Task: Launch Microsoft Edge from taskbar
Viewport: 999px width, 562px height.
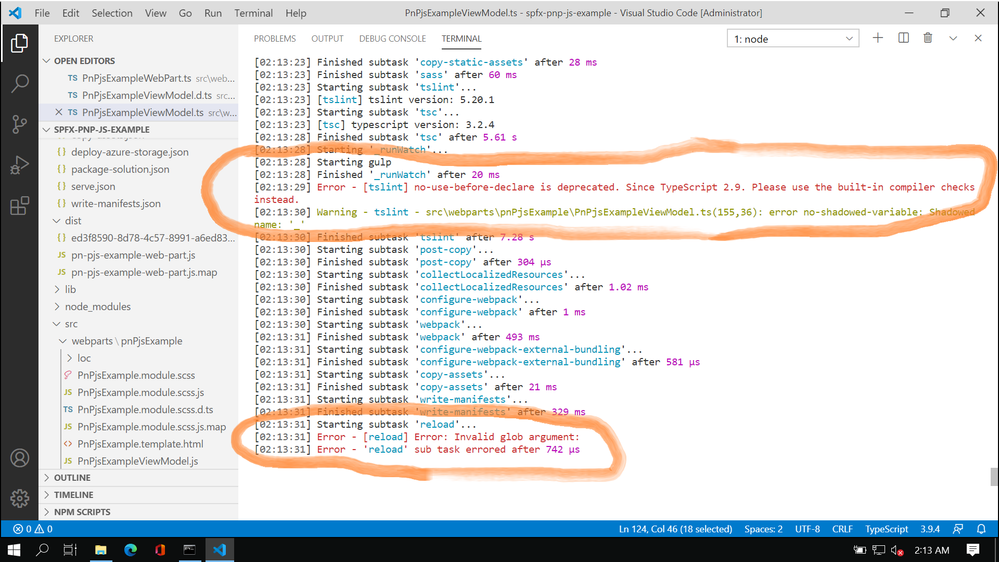Action: 131,550
